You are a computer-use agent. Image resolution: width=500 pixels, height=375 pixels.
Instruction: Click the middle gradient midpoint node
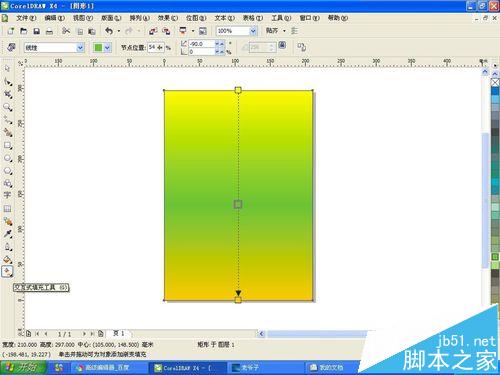click(x=238, y=204)
